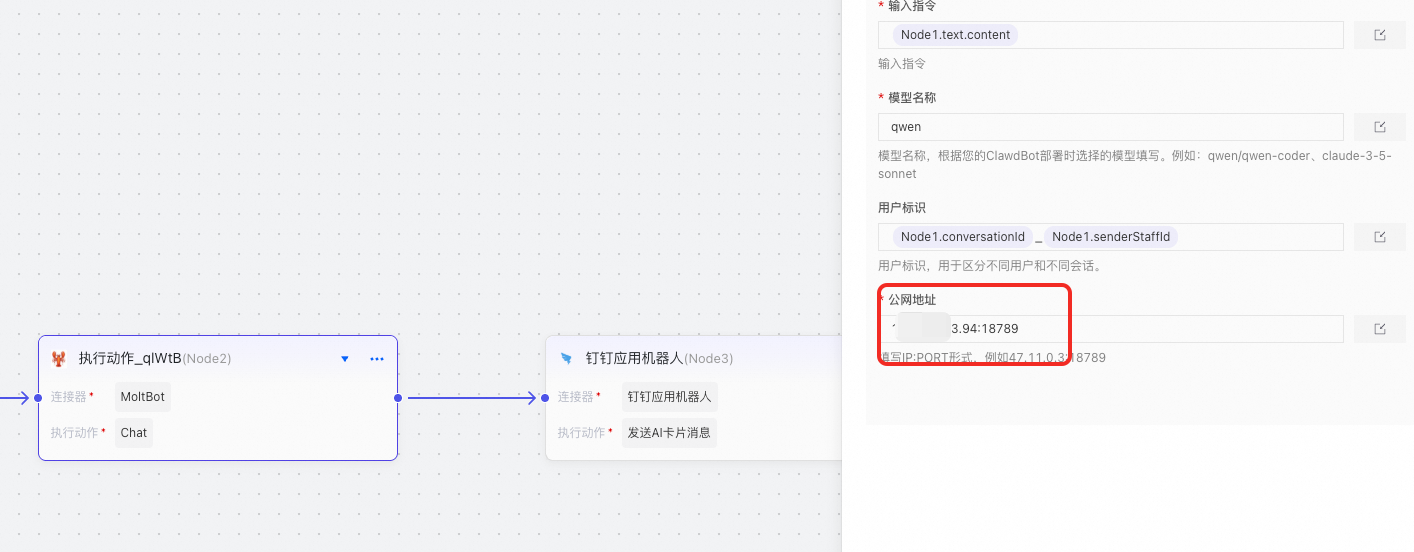Select 发送AI卡片消息 action value in Node3
1414x552 pixels.
(x=669, y=433)
